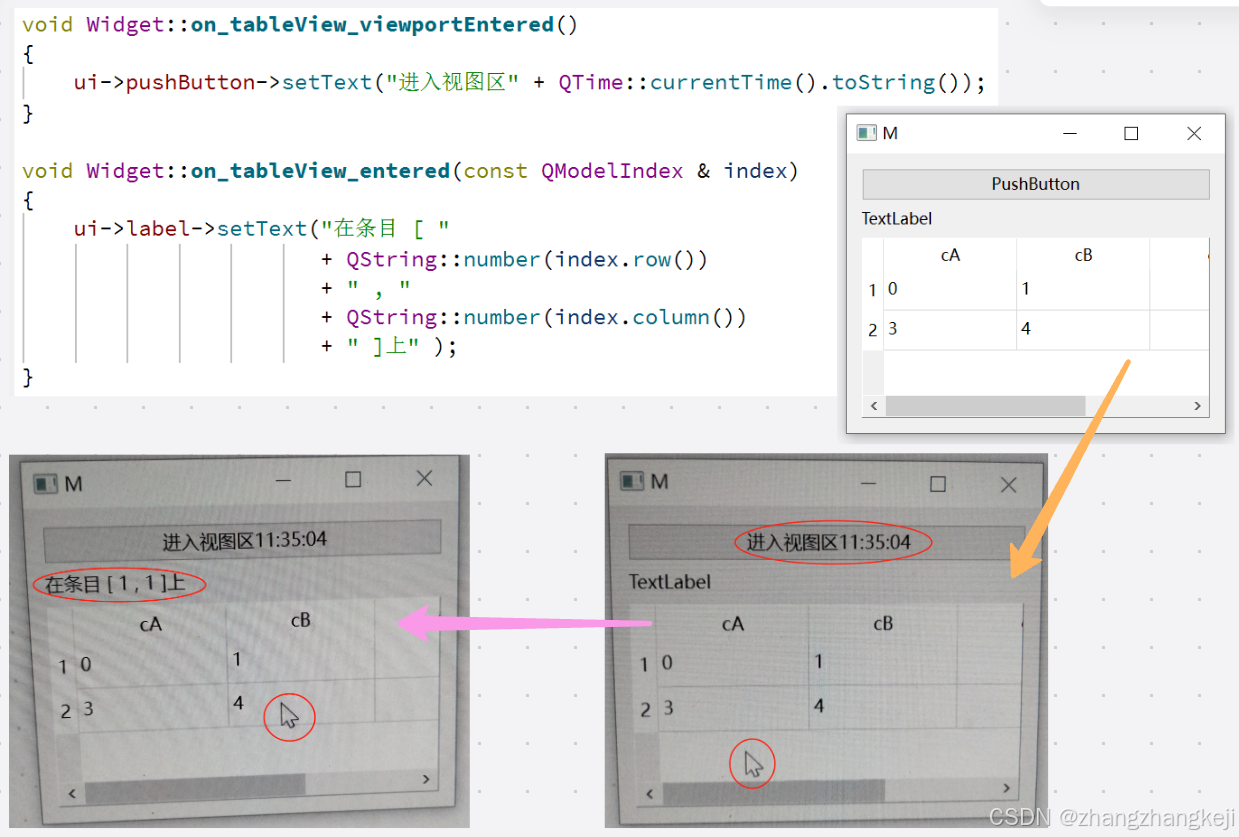
Task: Select cell 0 in the 在条目 window table
Action: tap(152, 665)
